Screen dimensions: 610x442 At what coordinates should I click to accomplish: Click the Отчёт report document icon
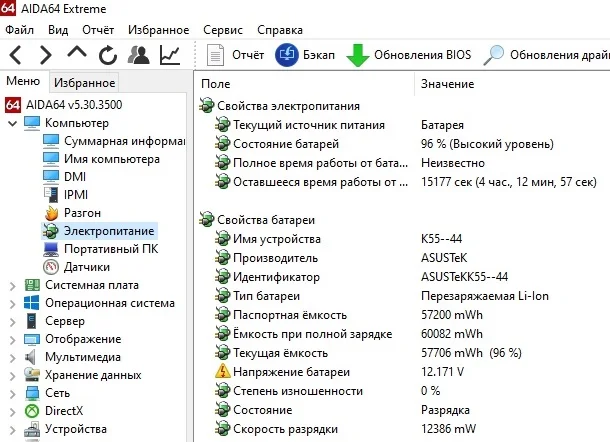click(x=215, y=55)
